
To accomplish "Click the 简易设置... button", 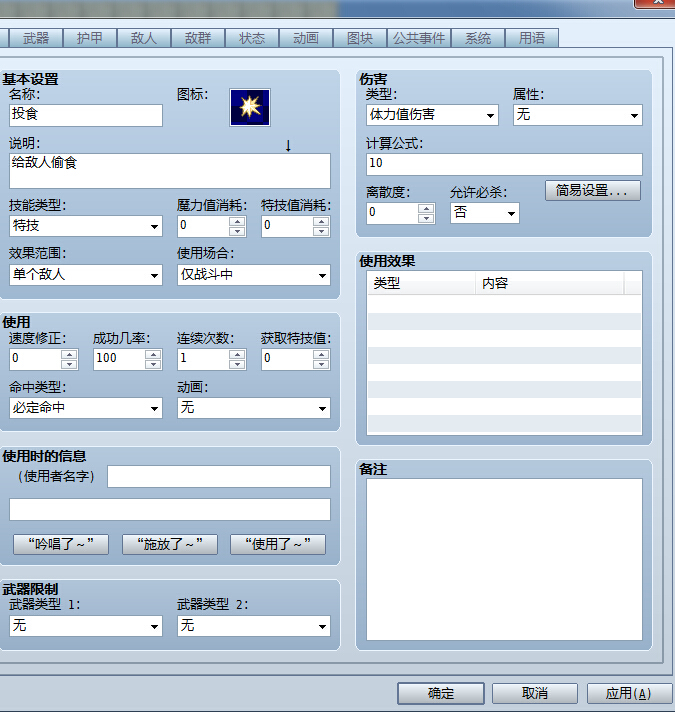I will [x=593, y=190].
